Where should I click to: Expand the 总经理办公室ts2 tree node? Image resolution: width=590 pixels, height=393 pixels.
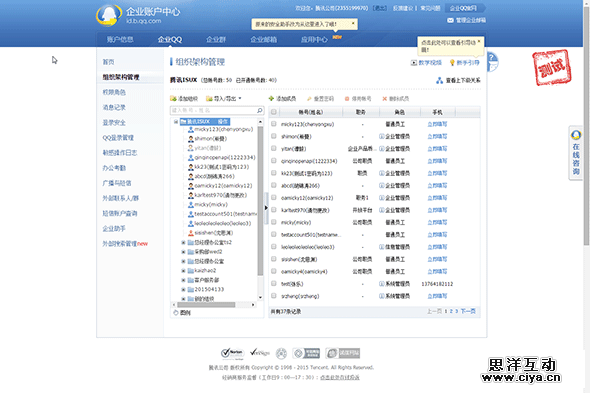183,242
